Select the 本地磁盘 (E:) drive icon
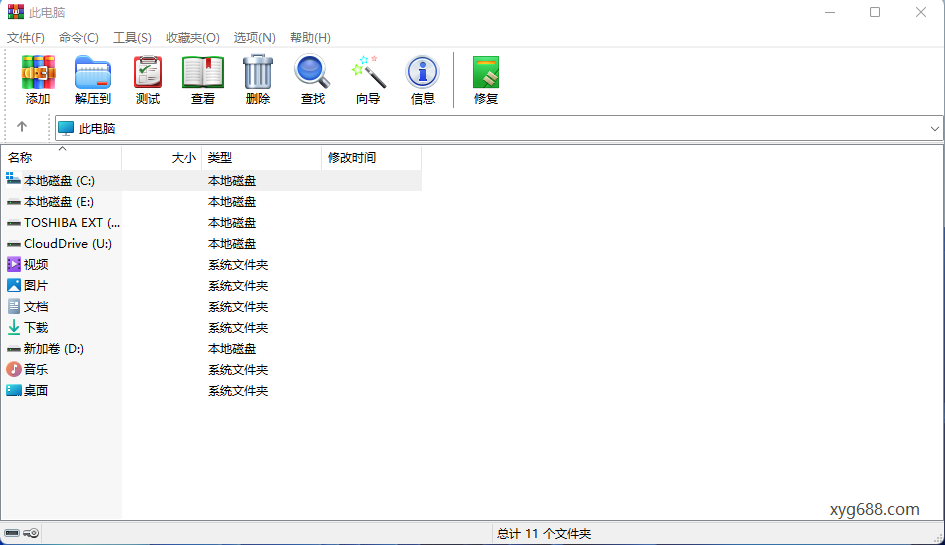This screenshot has height=545, width=945. [x=13, y=202]
